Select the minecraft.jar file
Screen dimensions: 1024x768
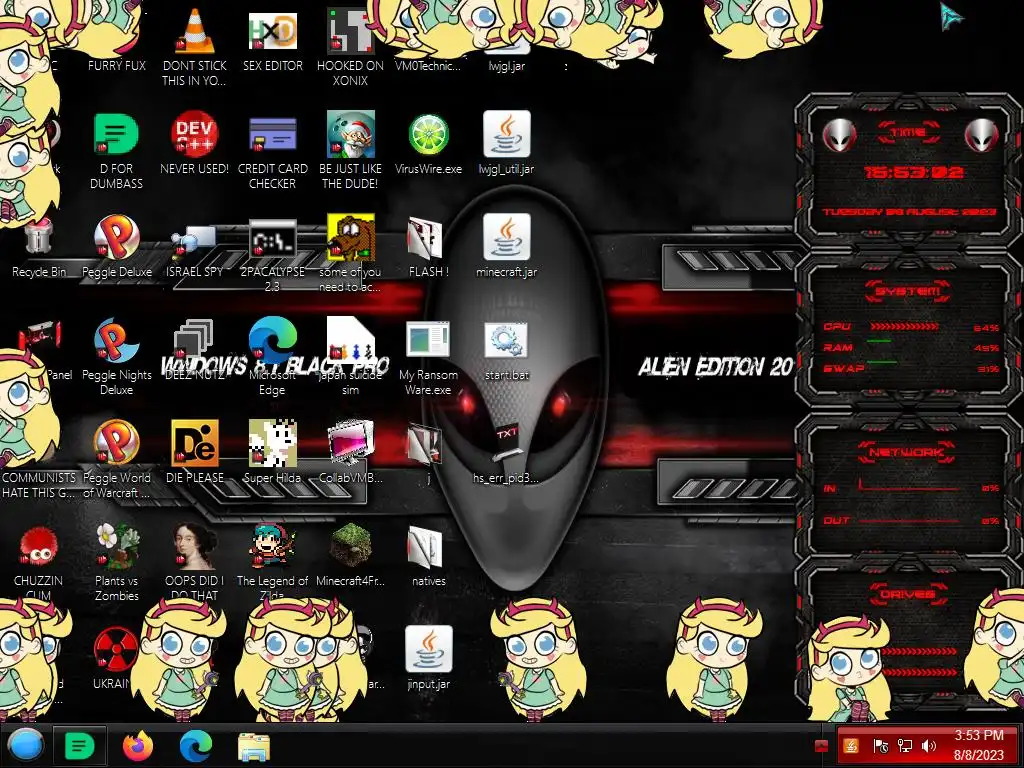tap(506, 237)
